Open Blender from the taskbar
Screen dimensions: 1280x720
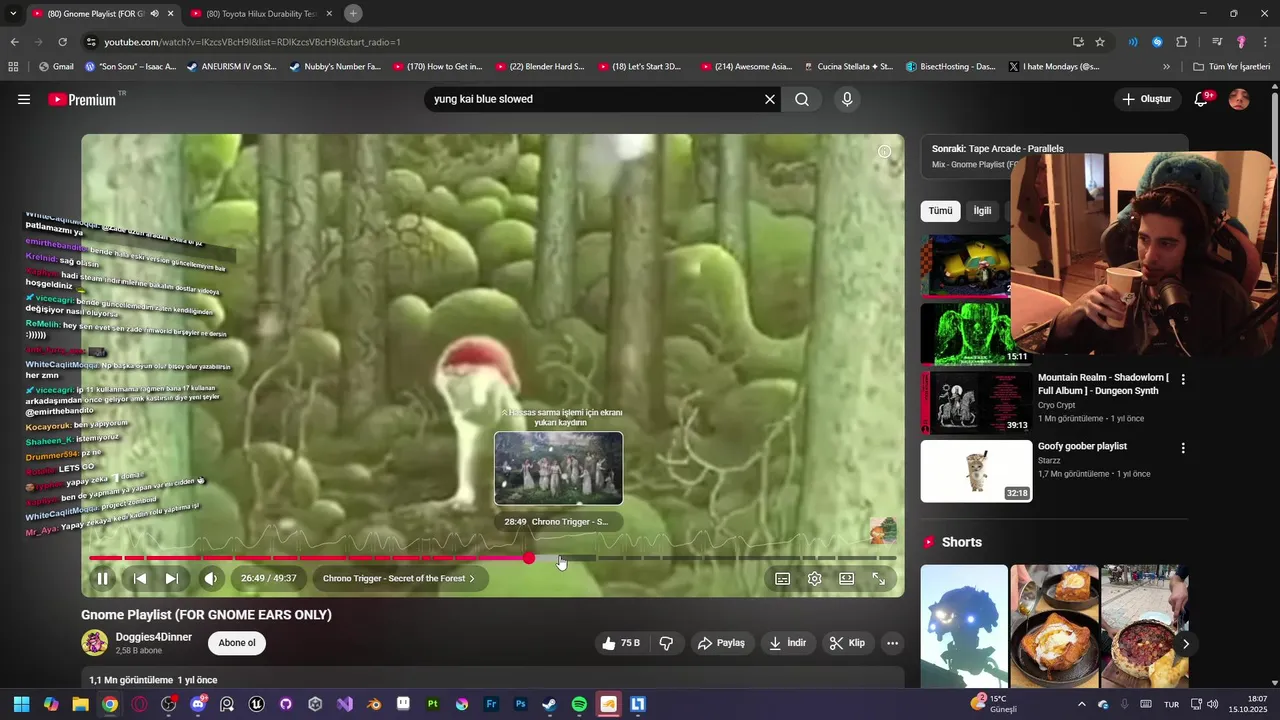coord(374,704)
